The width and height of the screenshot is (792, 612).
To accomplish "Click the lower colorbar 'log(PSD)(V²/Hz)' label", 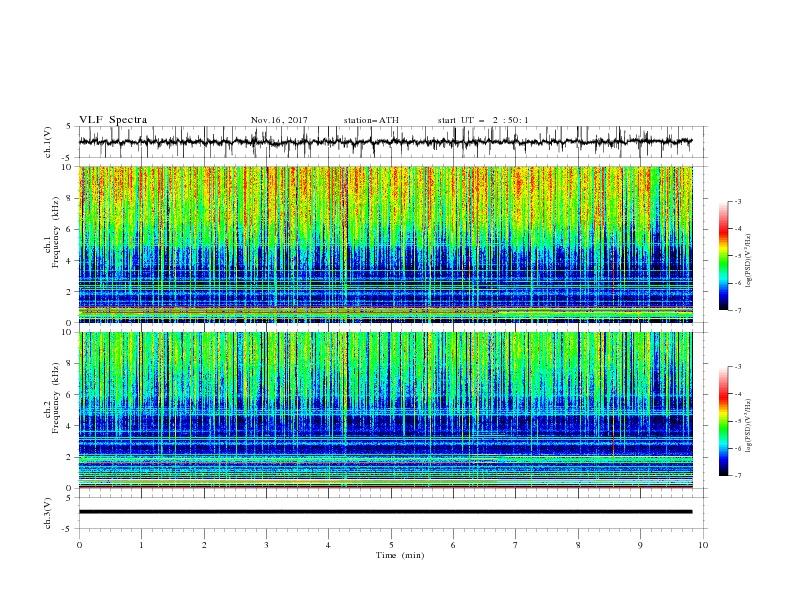I will (x=749, y=426).
